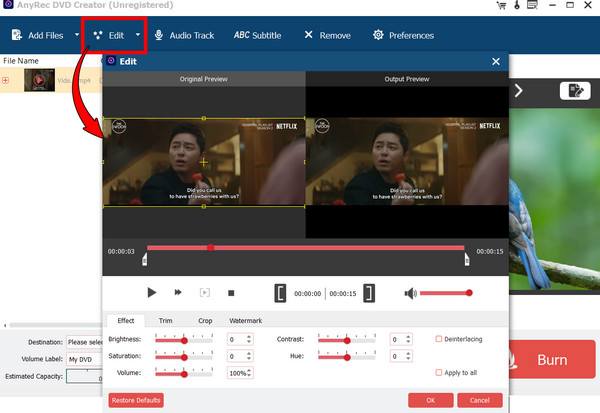Open the Subtitle option
This screenshot has height=413, width=600.
(x=258, y=35)
